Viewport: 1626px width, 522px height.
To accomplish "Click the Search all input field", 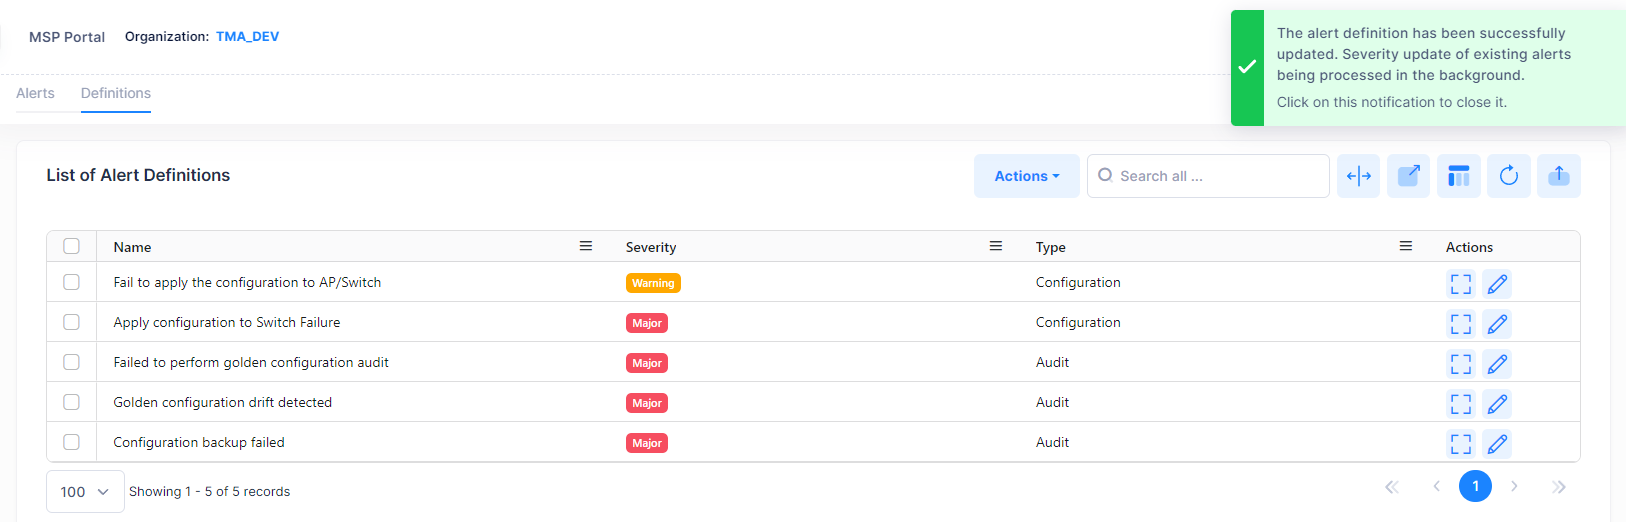I will 1215,176.
